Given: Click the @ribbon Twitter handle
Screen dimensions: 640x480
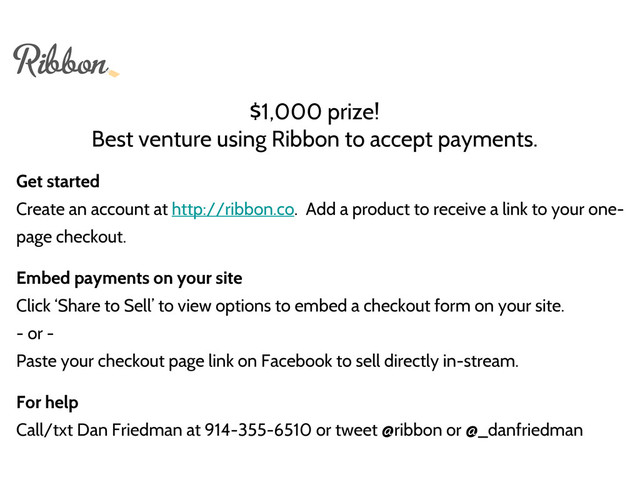Looking at the screenshot, I should coord(412,431).
